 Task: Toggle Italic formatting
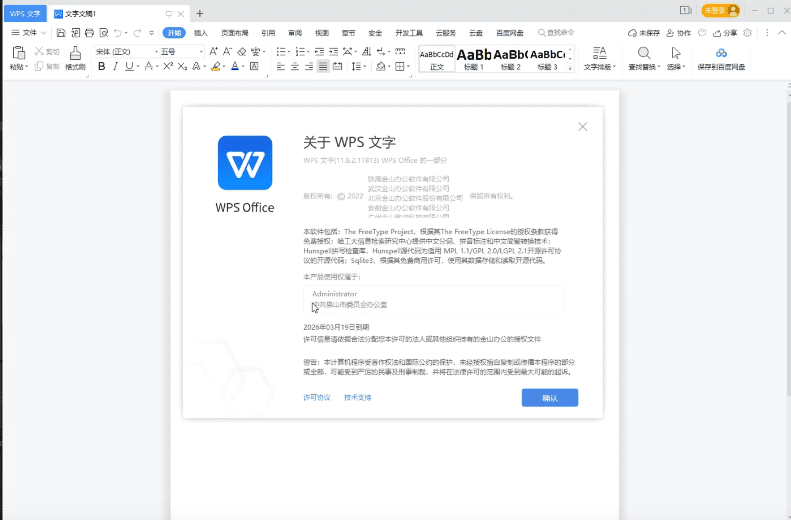(x=116, y=66)
